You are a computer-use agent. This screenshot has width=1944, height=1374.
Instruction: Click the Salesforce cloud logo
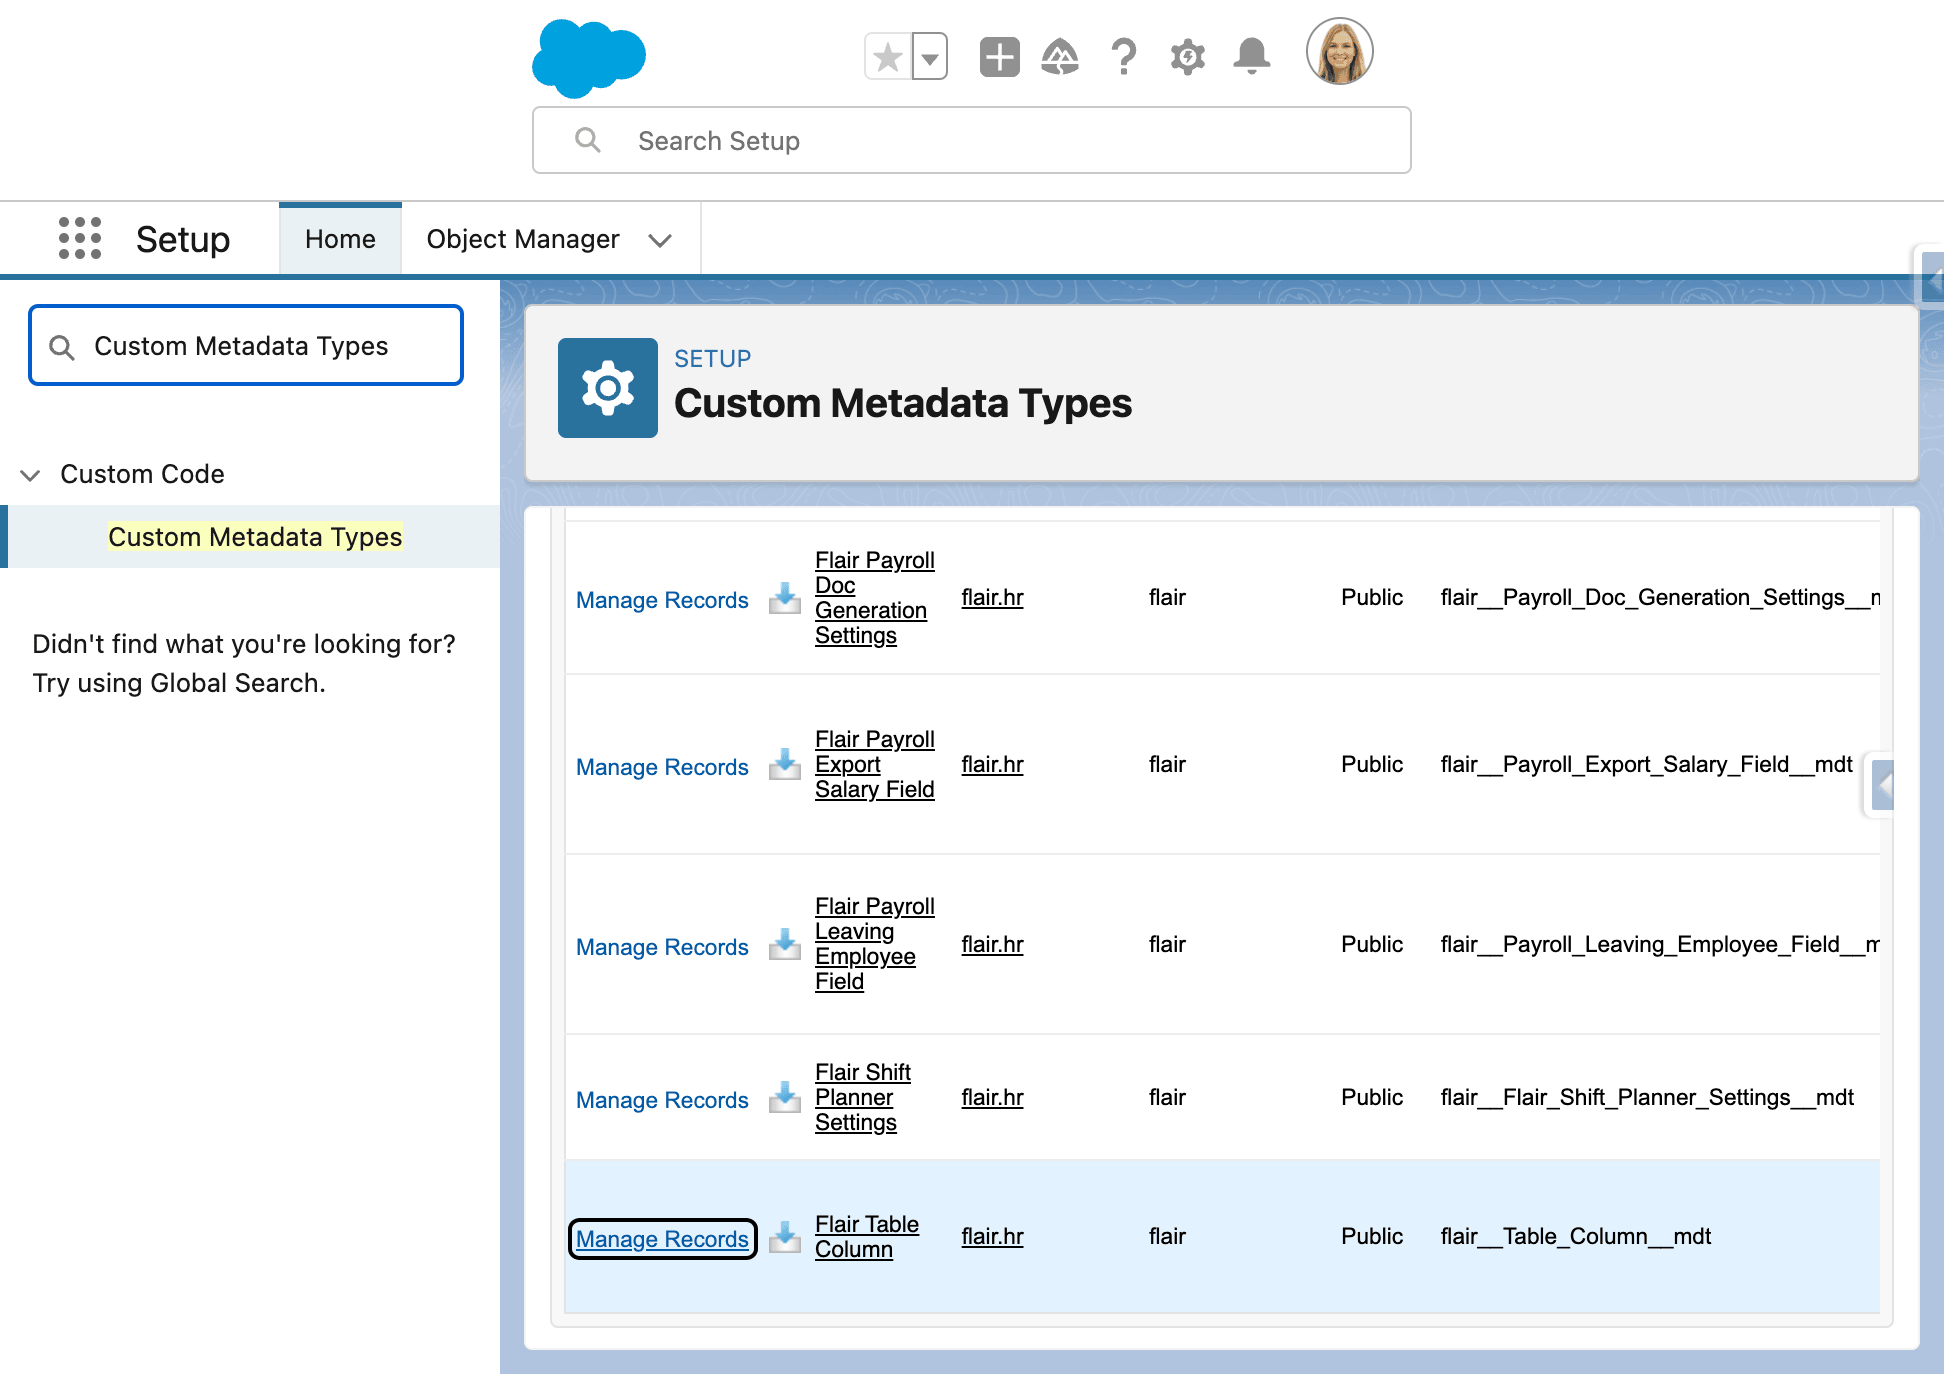point(589,57)
